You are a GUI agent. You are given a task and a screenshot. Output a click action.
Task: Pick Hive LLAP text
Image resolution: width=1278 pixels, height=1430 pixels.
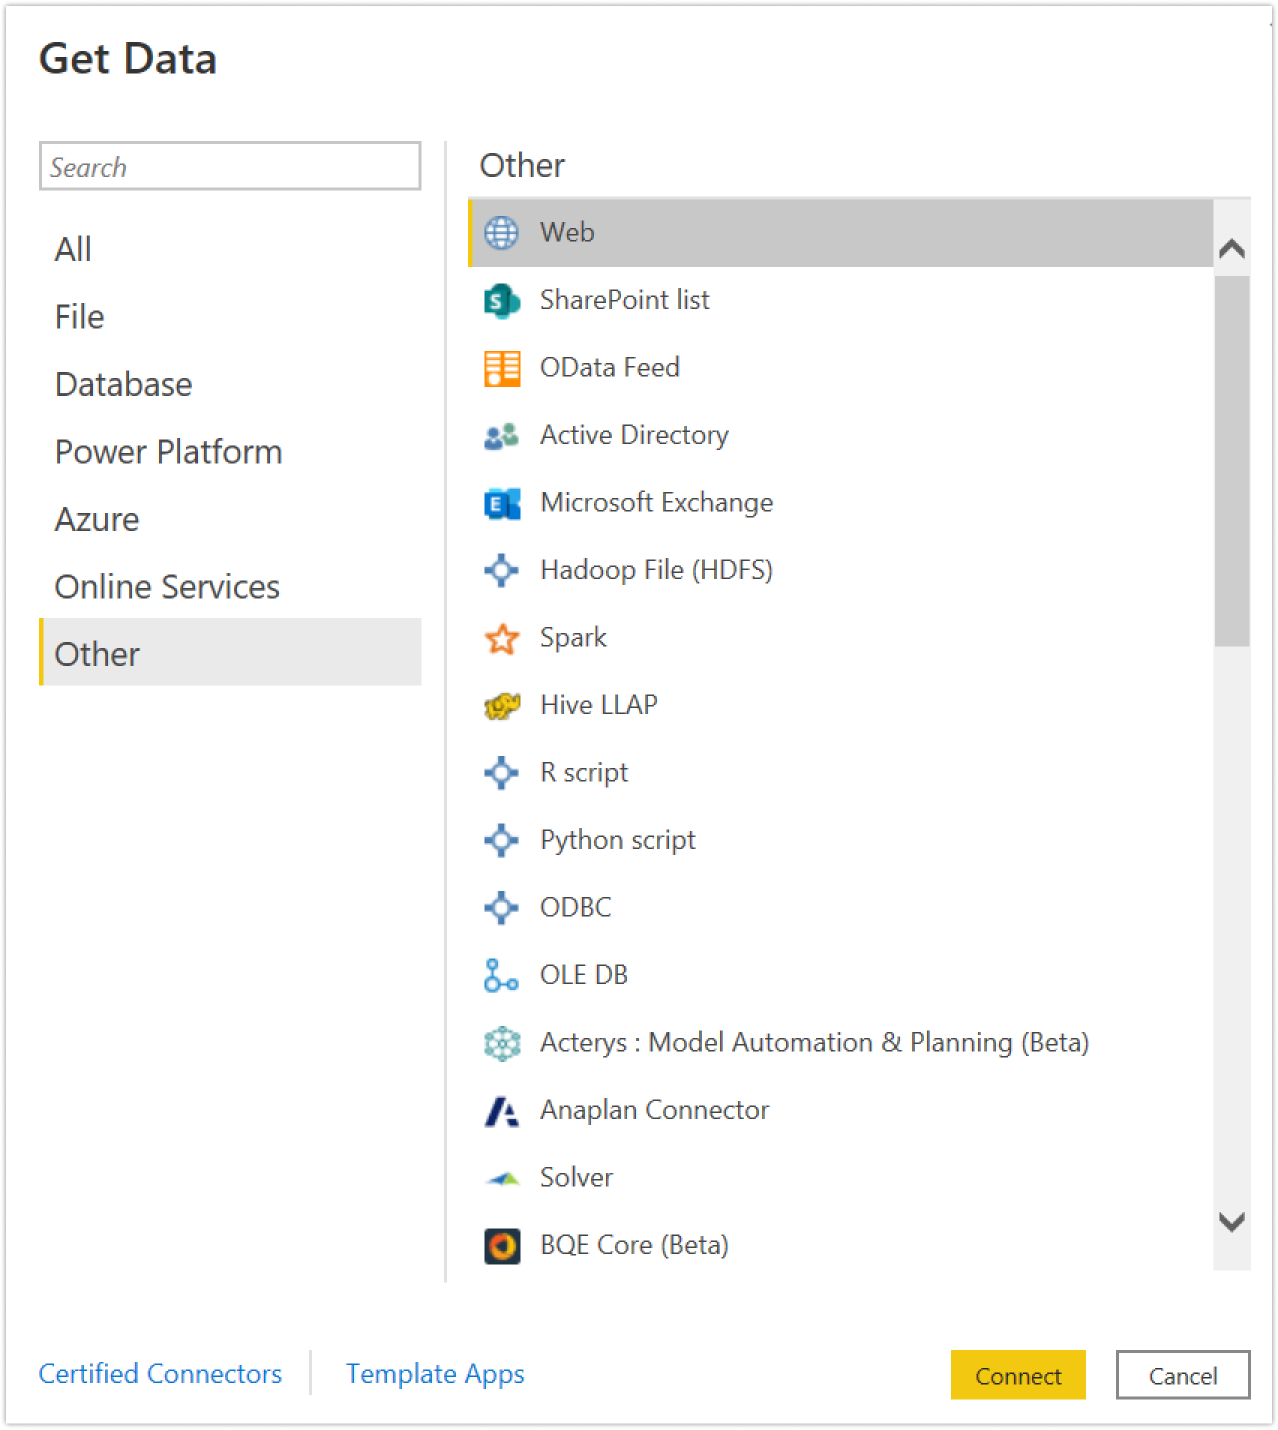pos(598,705)
